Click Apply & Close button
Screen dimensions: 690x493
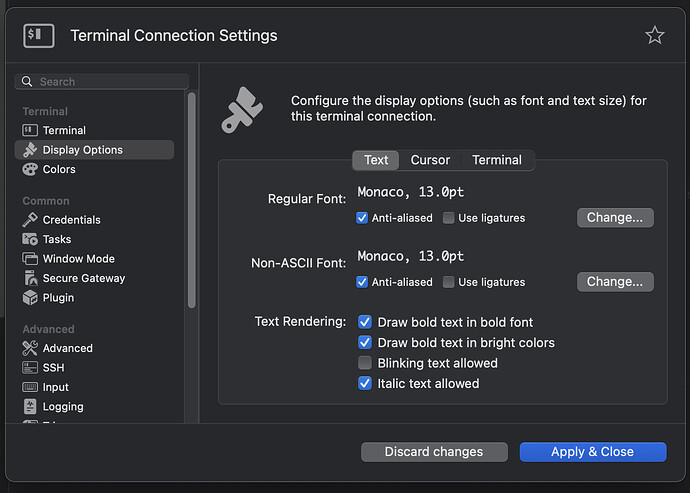click(x=592, y=452)
